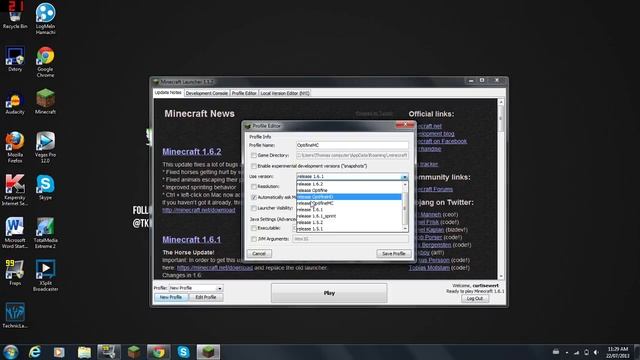
Task: Open the Technic Launcher desktop shortcut
Action: pyautogui.click(x=15, y=316)
